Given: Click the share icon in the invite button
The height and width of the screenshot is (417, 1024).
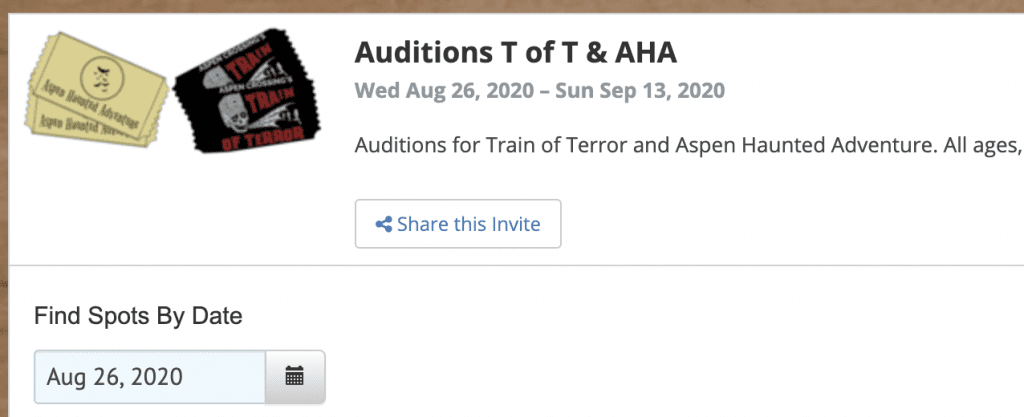Looking at the screenshot, I should click(x=383, y=224).
